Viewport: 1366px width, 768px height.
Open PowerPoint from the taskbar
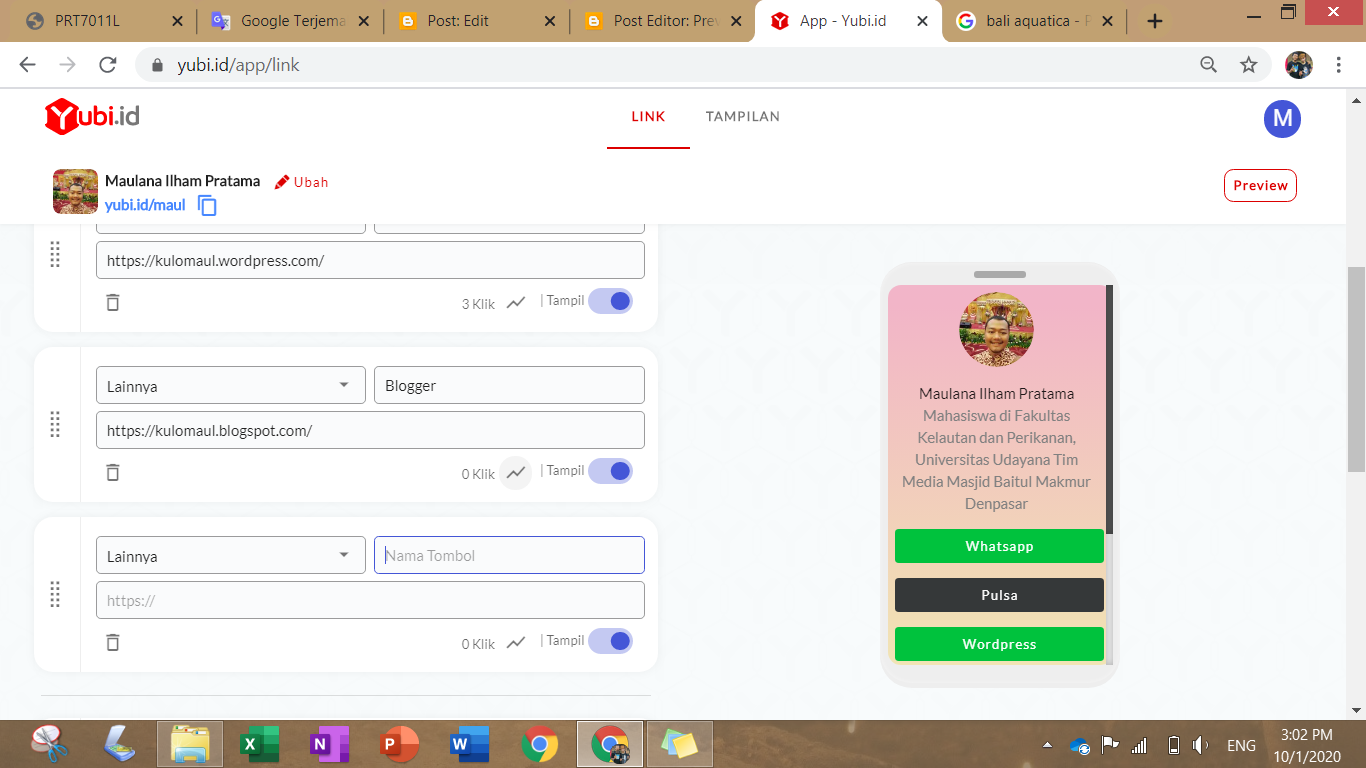click(x=399, y=744)
